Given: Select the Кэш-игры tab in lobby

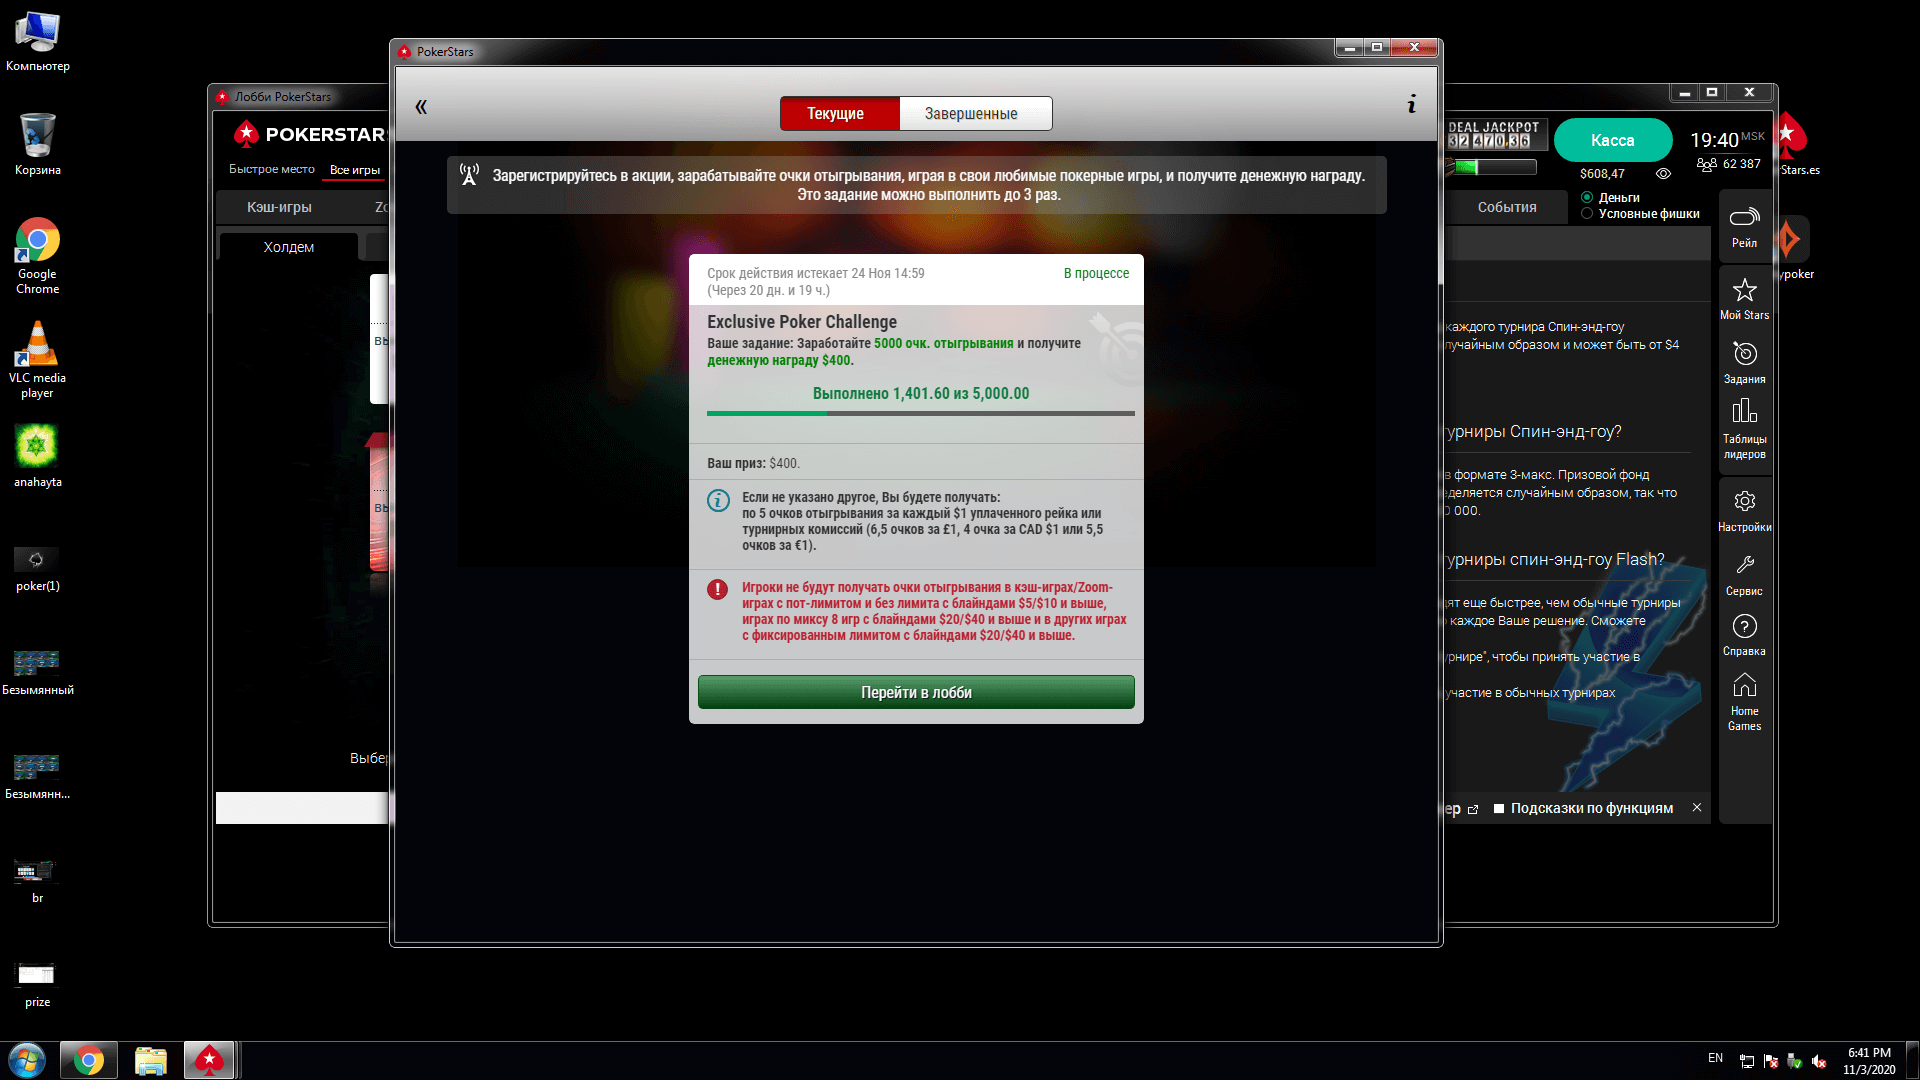Looking at the screenshot, I should click(x=279, y=207).
